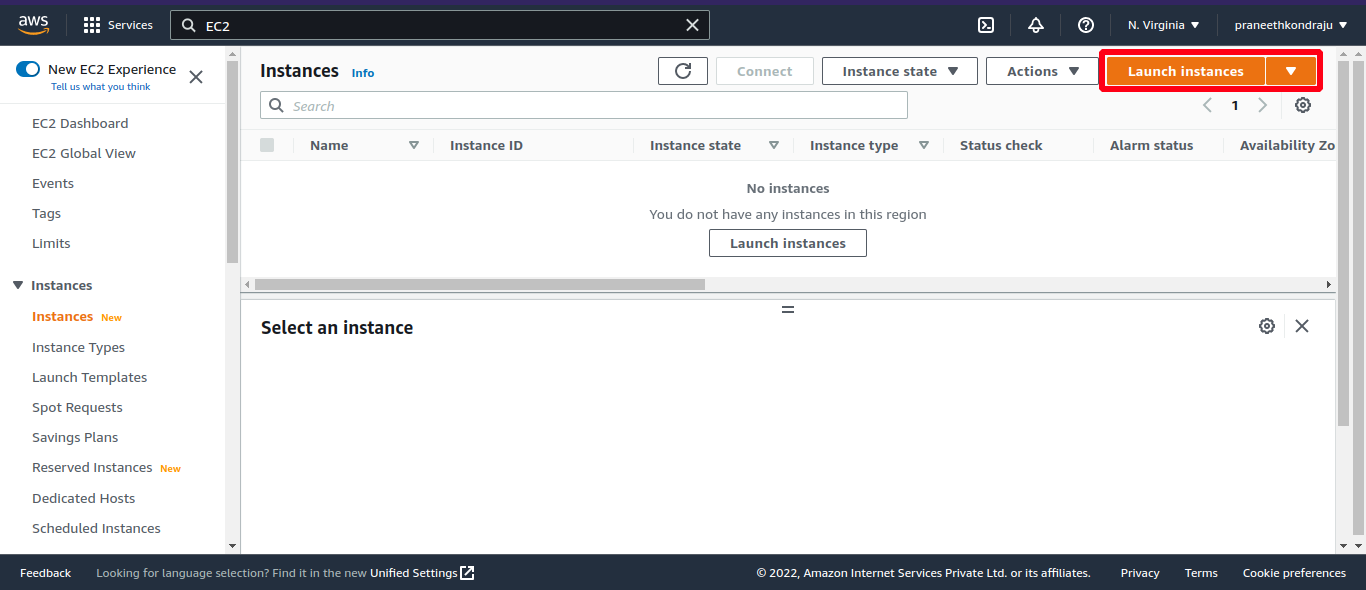
Task: Click the magnifier in top search bar
Action: tap(188, 25)
